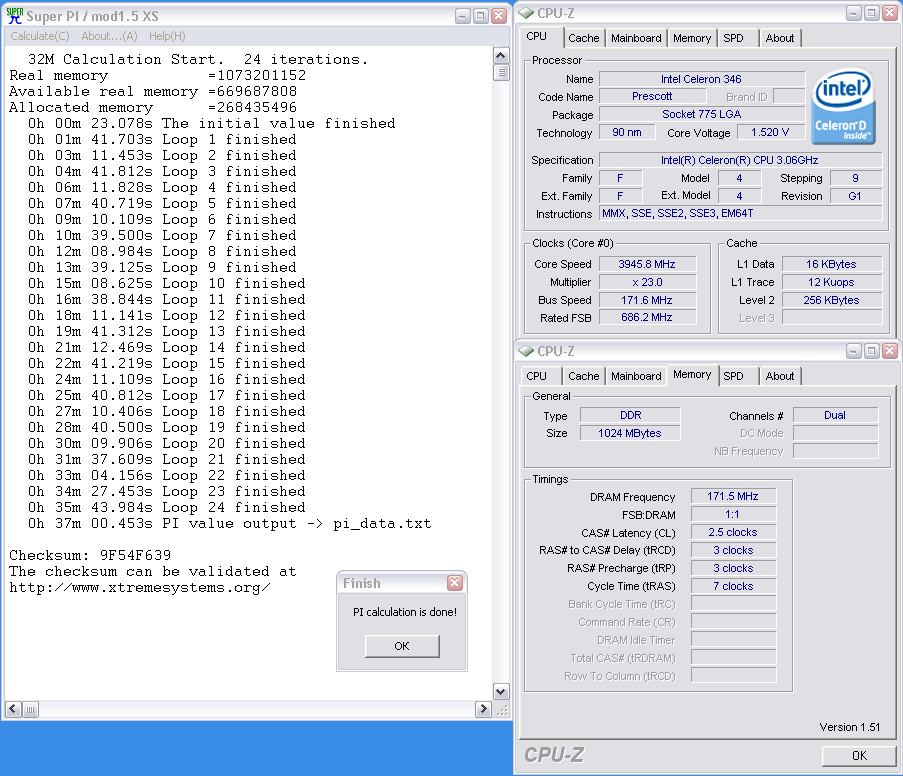The image size is (903, 776).
Task: Click the CPU-Z icon in lower window title bar
Action: click(526, 350)
